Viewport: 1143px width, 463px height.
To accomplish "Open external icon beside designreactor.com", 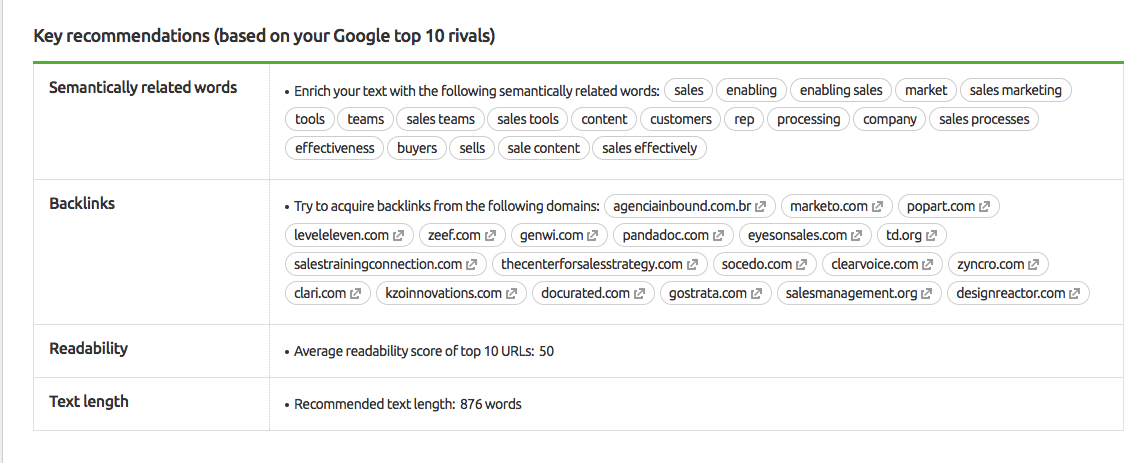I will [x=1075, y=294].
